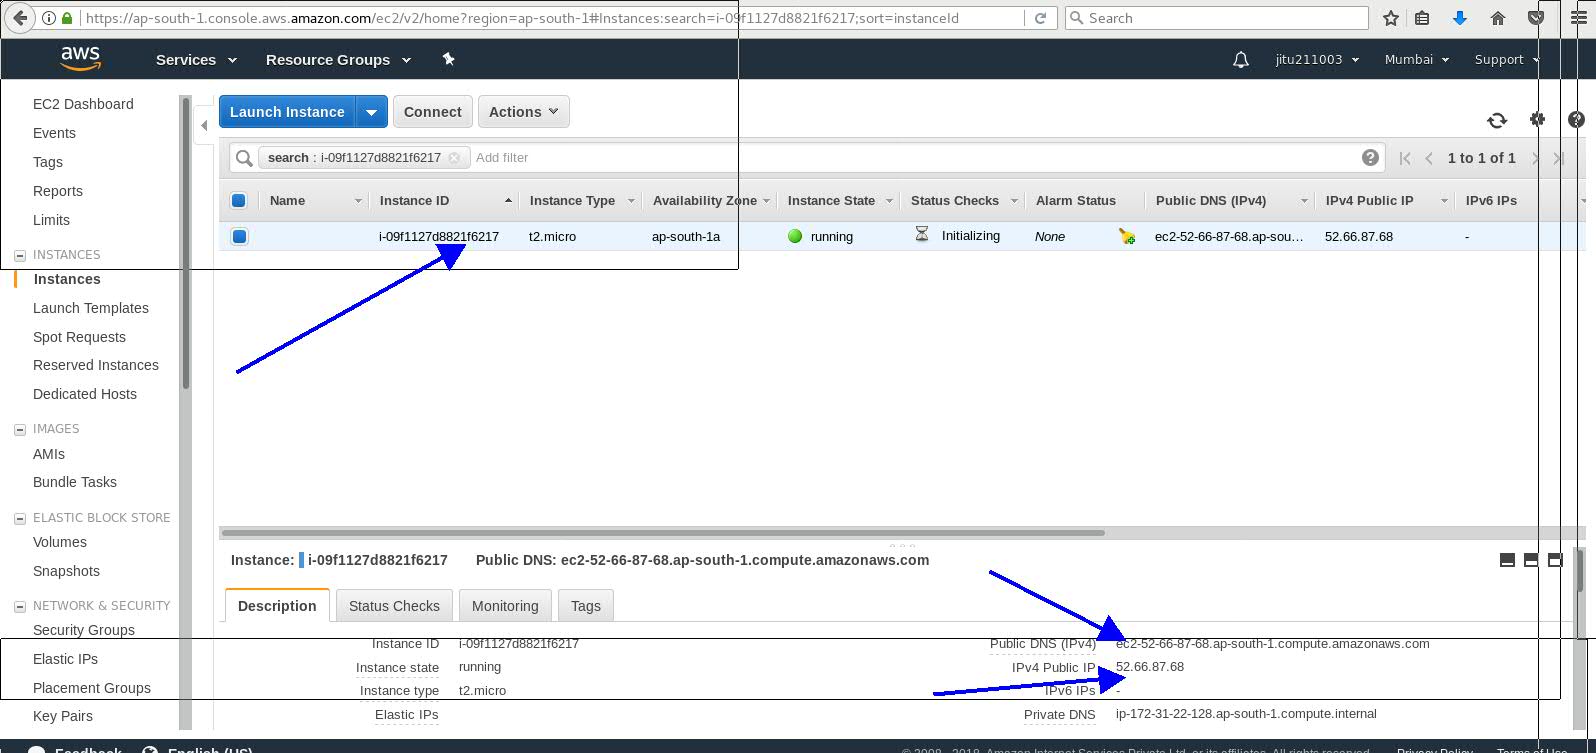Bookmark this page with the star icon
Viewport: 1596px width, 753px height.
point(1391,18)
